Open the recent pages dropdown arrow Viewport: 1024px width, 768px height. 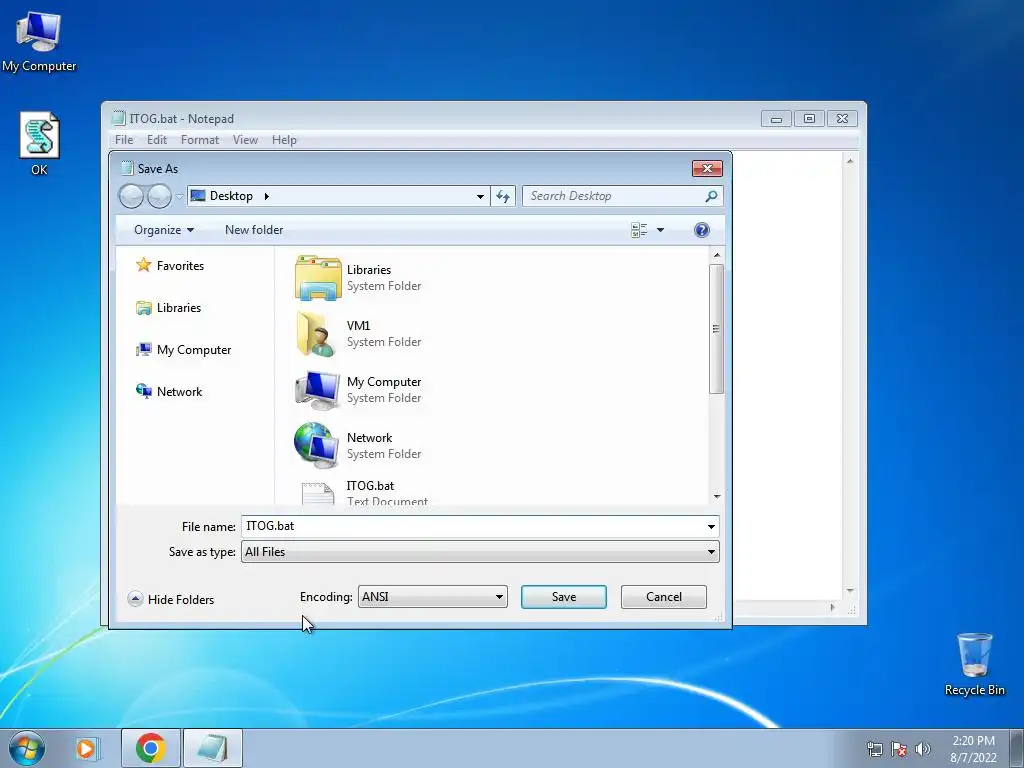pyautogui.click(x=180, y=196)
